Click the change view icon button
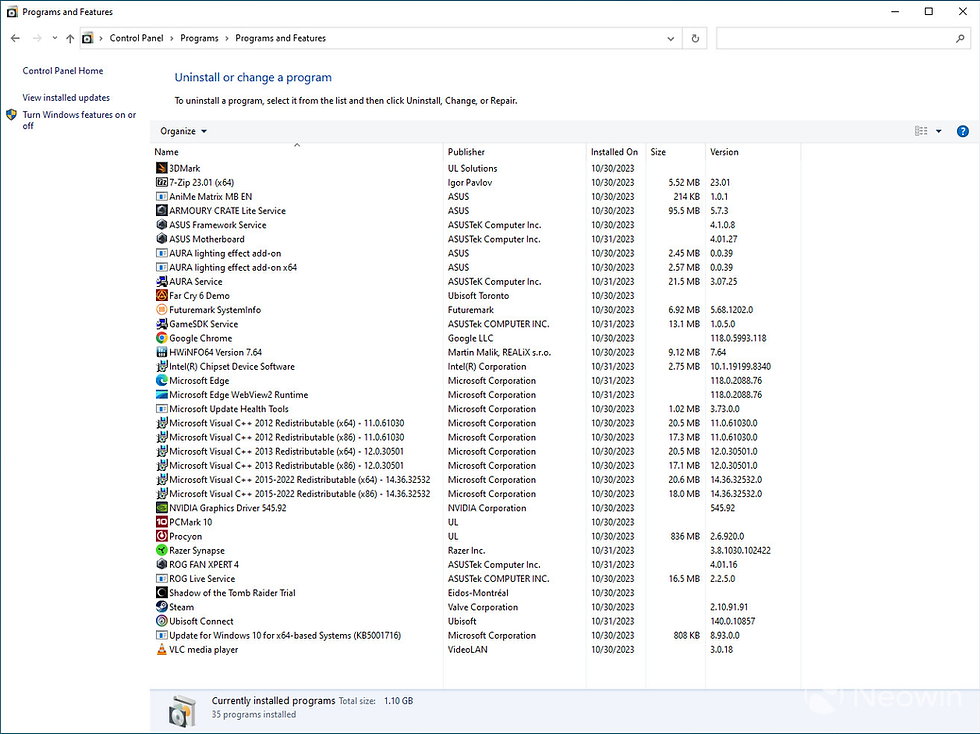Image resolution: width=980 pixels, height=734 pixels. point(921,131)
